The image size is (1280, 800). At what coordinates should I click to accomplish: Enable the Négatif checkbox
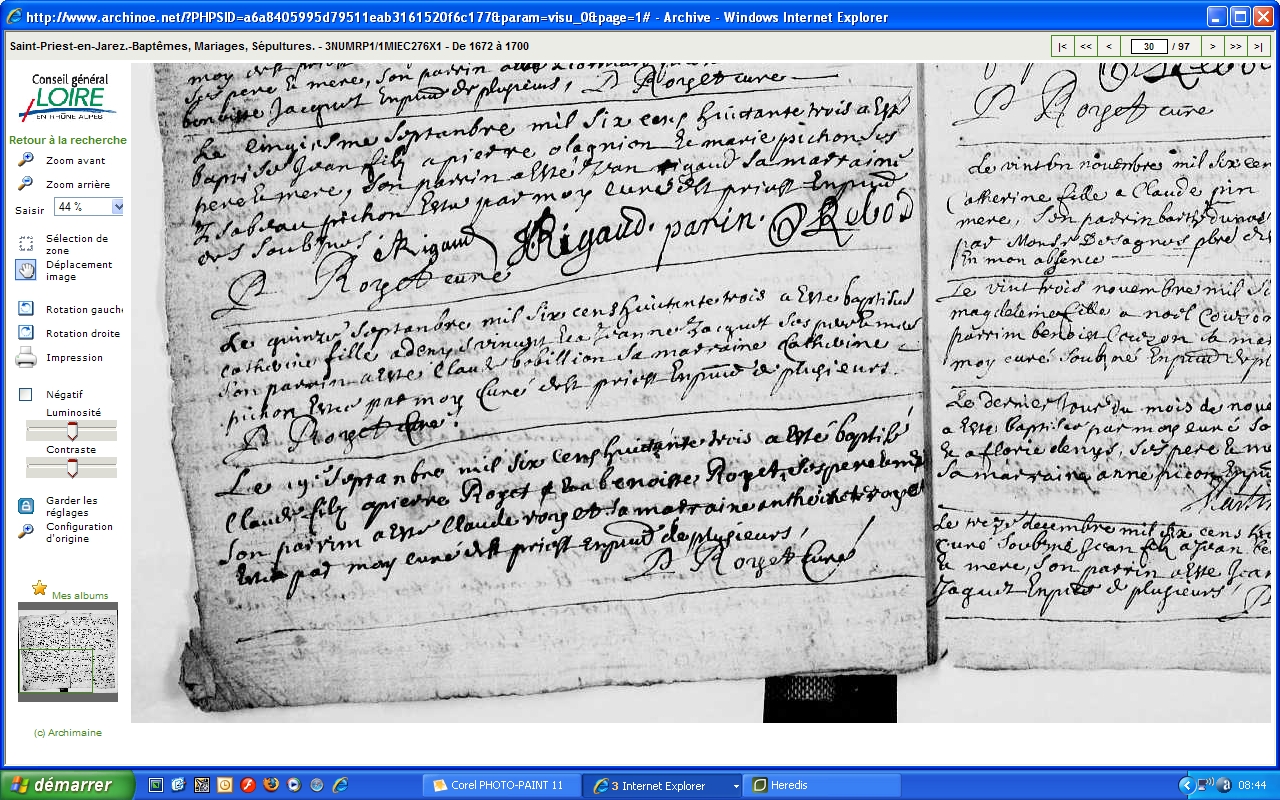point(26,395)
